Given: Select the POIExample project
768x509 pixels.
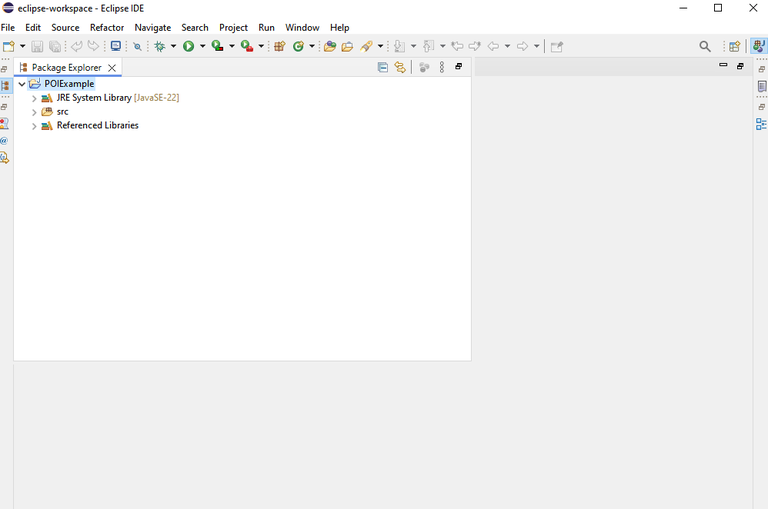Looking at the screenshot, I should click(x=69, y=84).
